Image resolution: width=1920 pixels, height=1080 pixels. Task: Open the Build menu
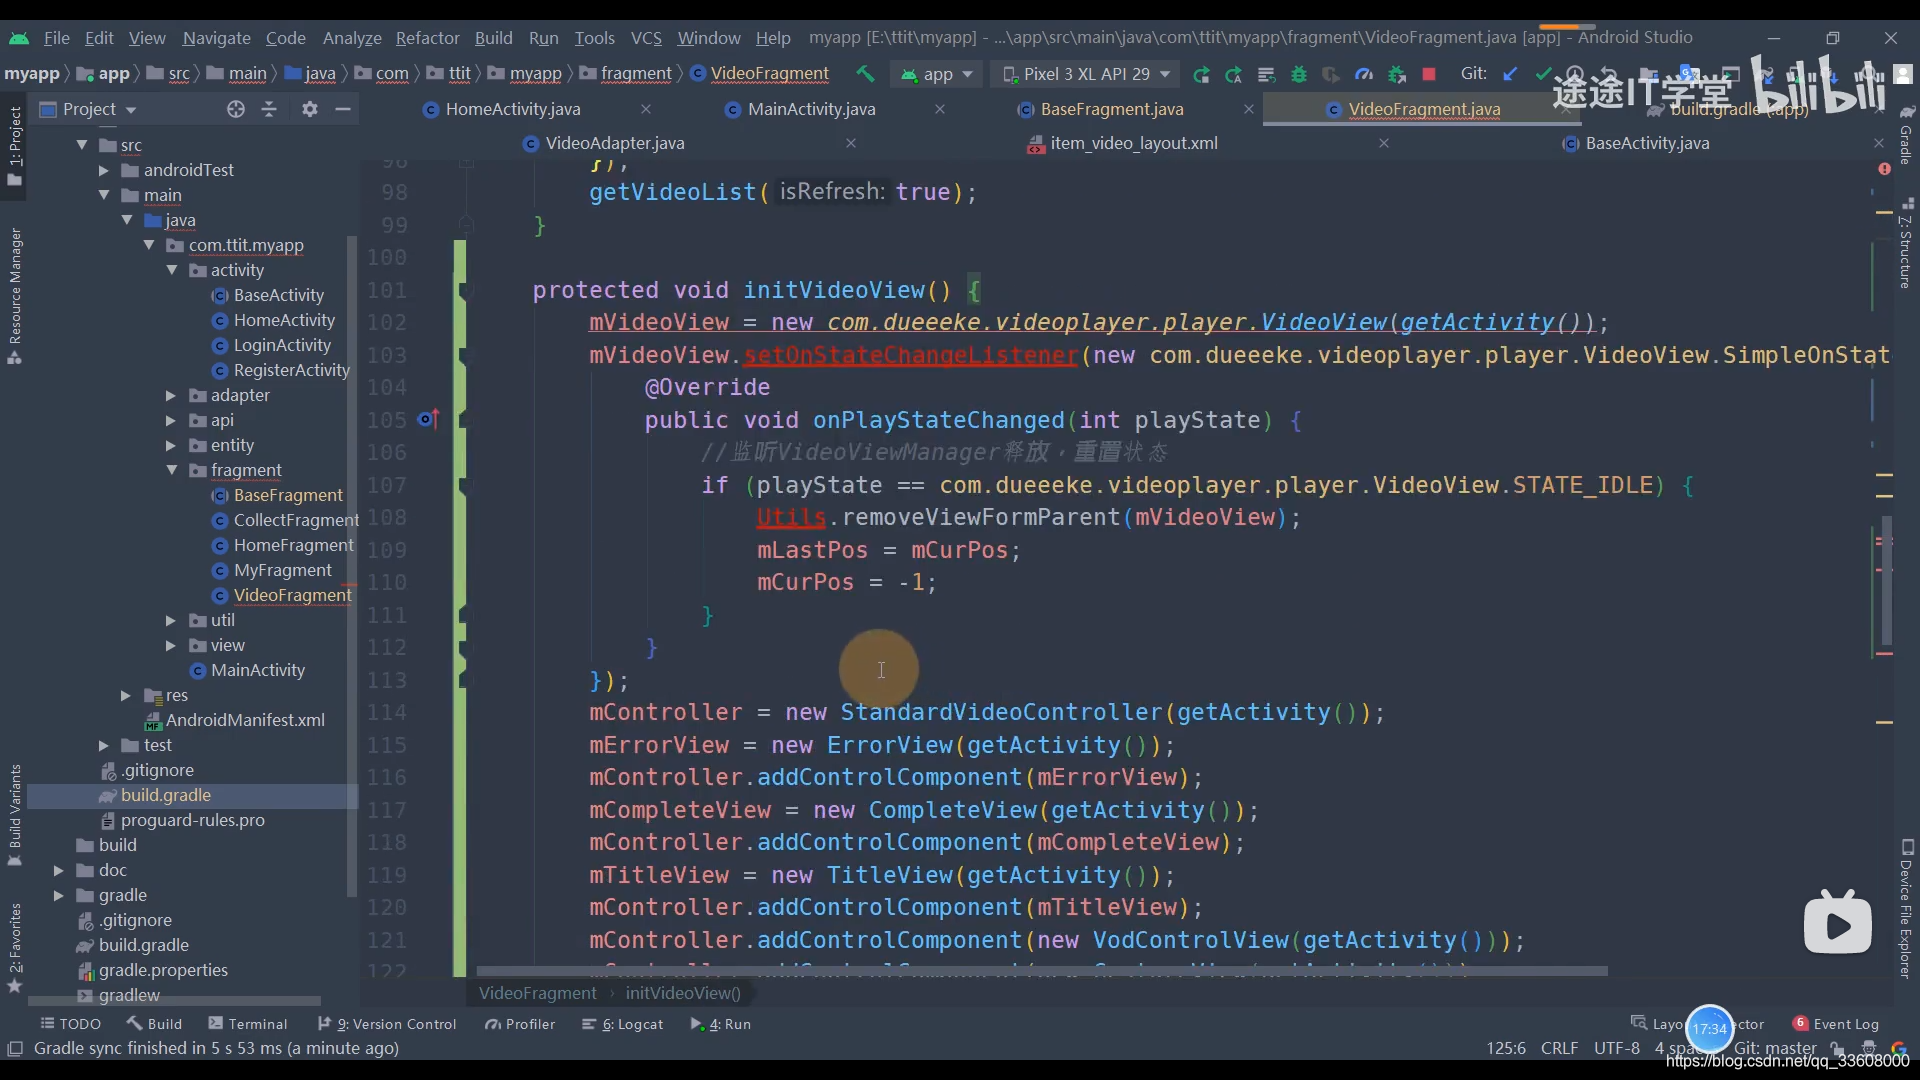pyautogui.click(x=493, y=38)
